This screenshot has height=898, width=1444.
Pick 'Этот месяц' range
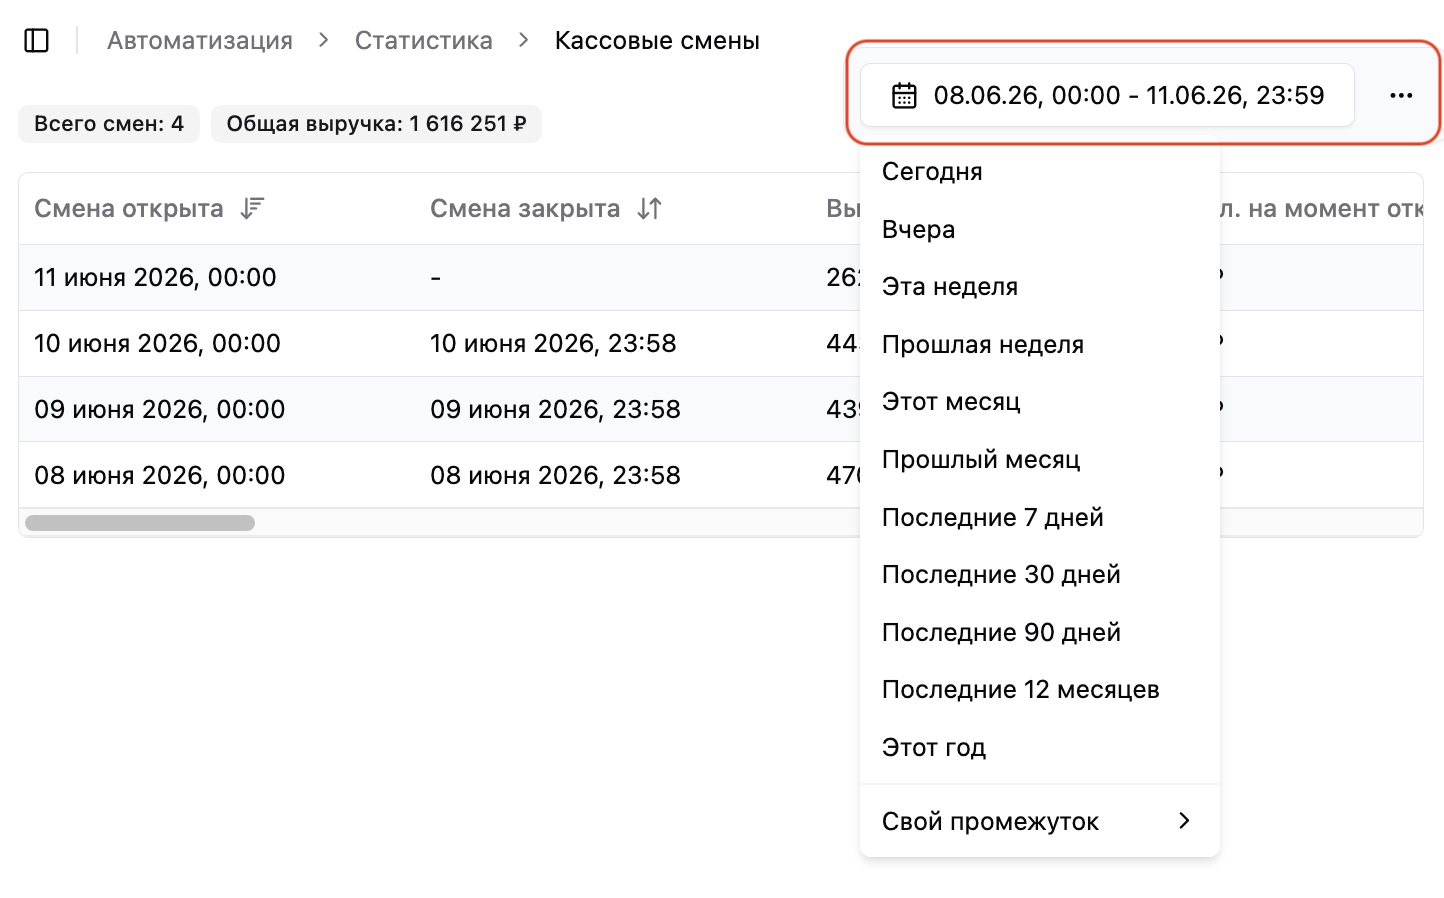click(x=1040, y=402)
